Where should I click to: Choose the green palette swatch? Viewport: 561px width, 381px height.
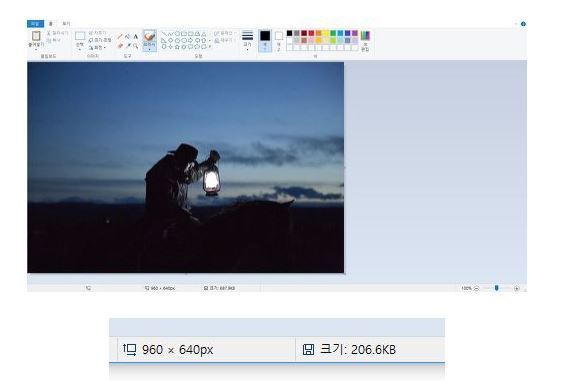[x=333, y=33]
